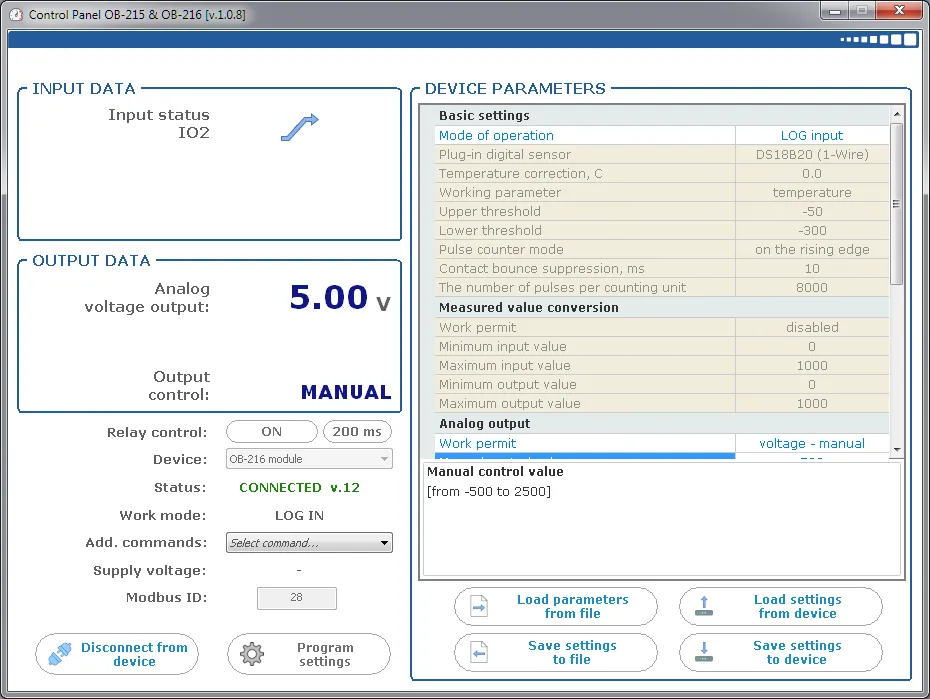Select the Mode of operation row

661,135
